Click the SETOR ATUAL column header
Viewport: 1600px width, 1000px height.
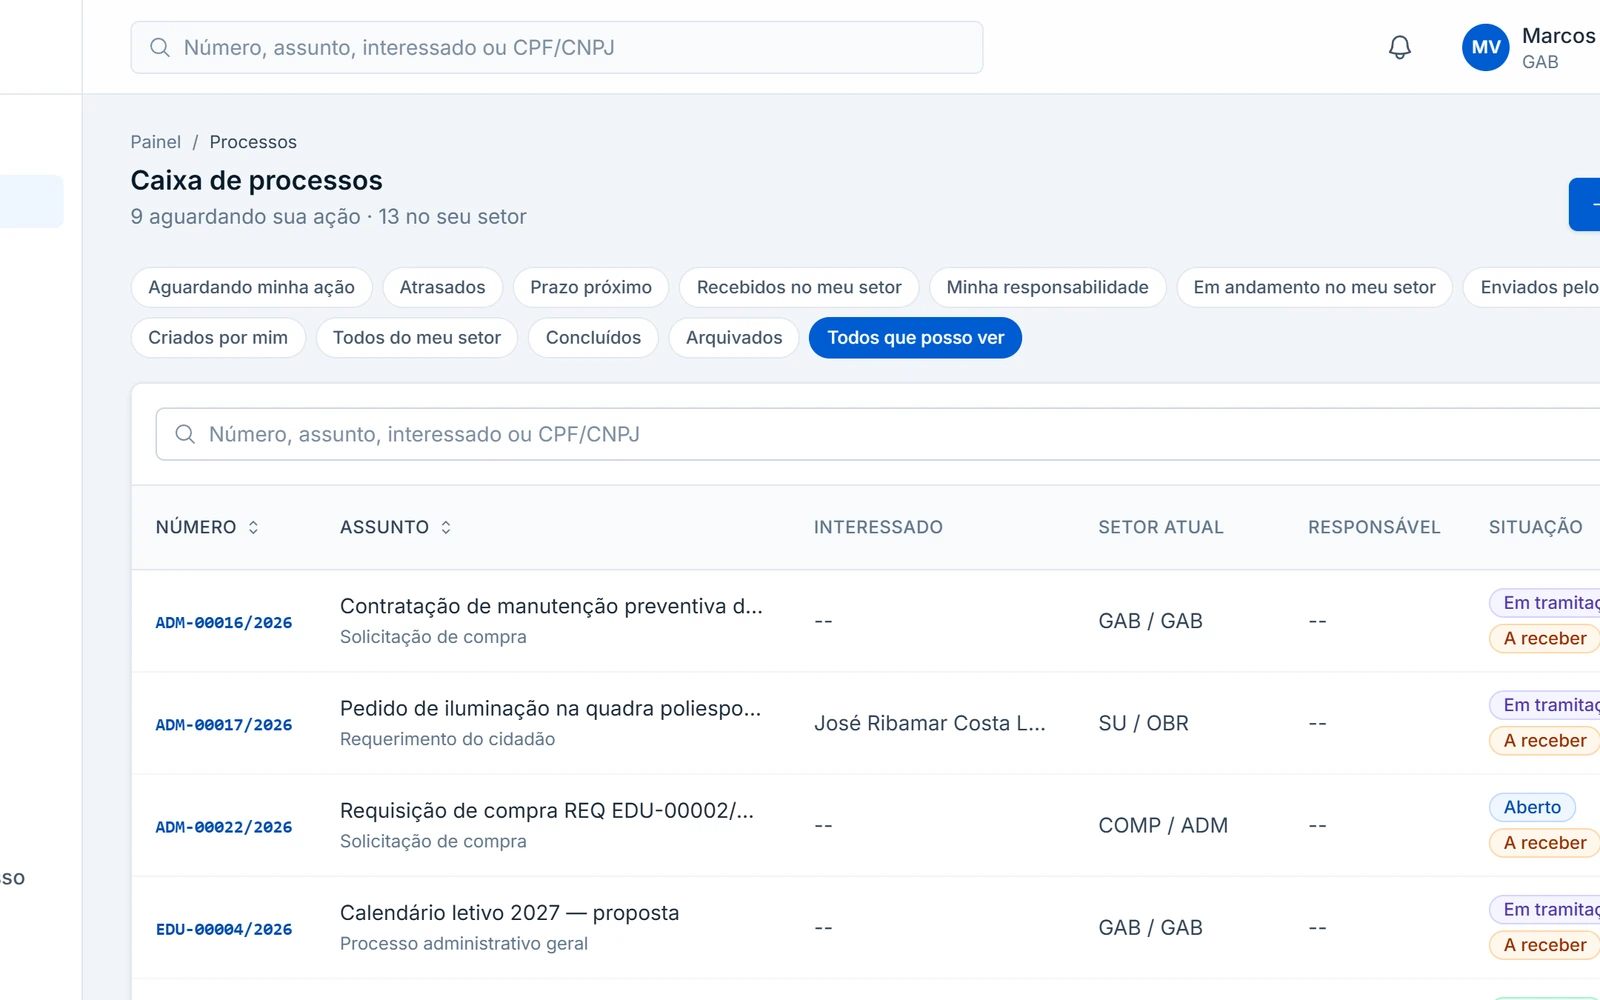pos(1161,527)
